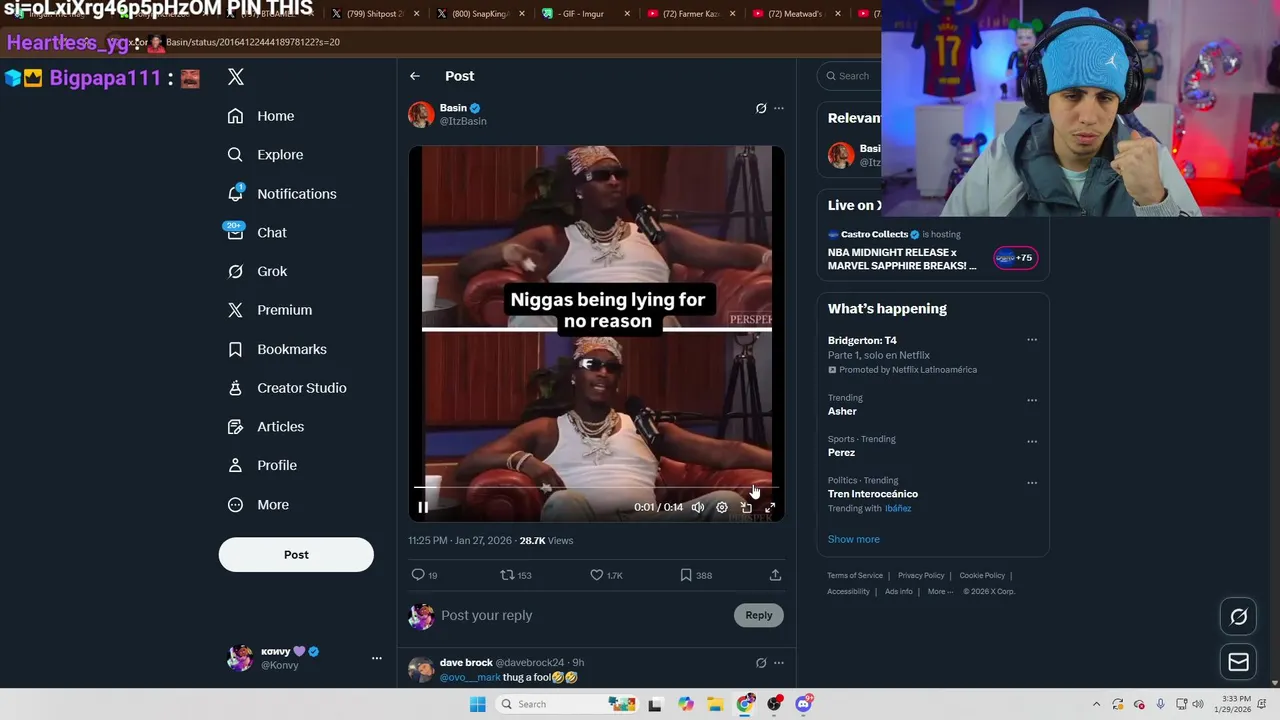This screenshot has width=1280, height=720.
Task: Seek along the video progress bar
Action: point(596,487)
